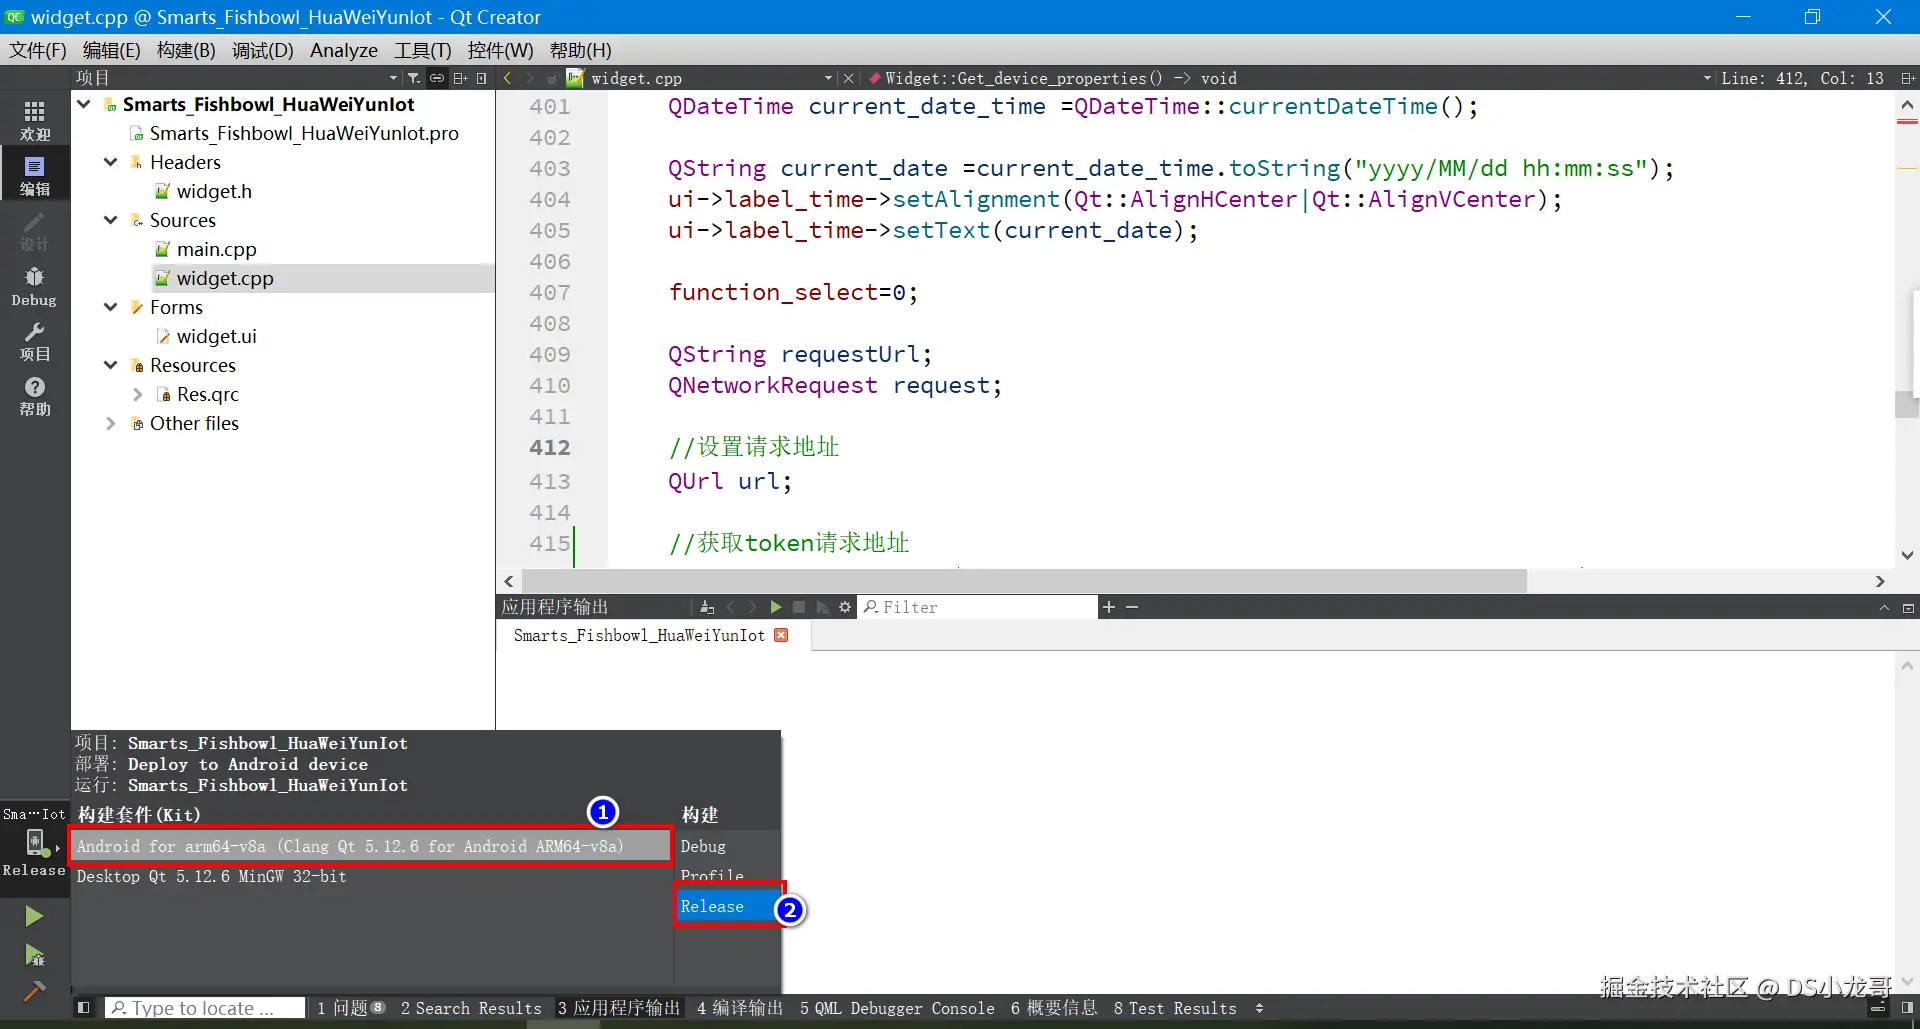Viewport: 1920px width, 1029px height.
Task: Collapse the Forms folder
Action: 111,307
